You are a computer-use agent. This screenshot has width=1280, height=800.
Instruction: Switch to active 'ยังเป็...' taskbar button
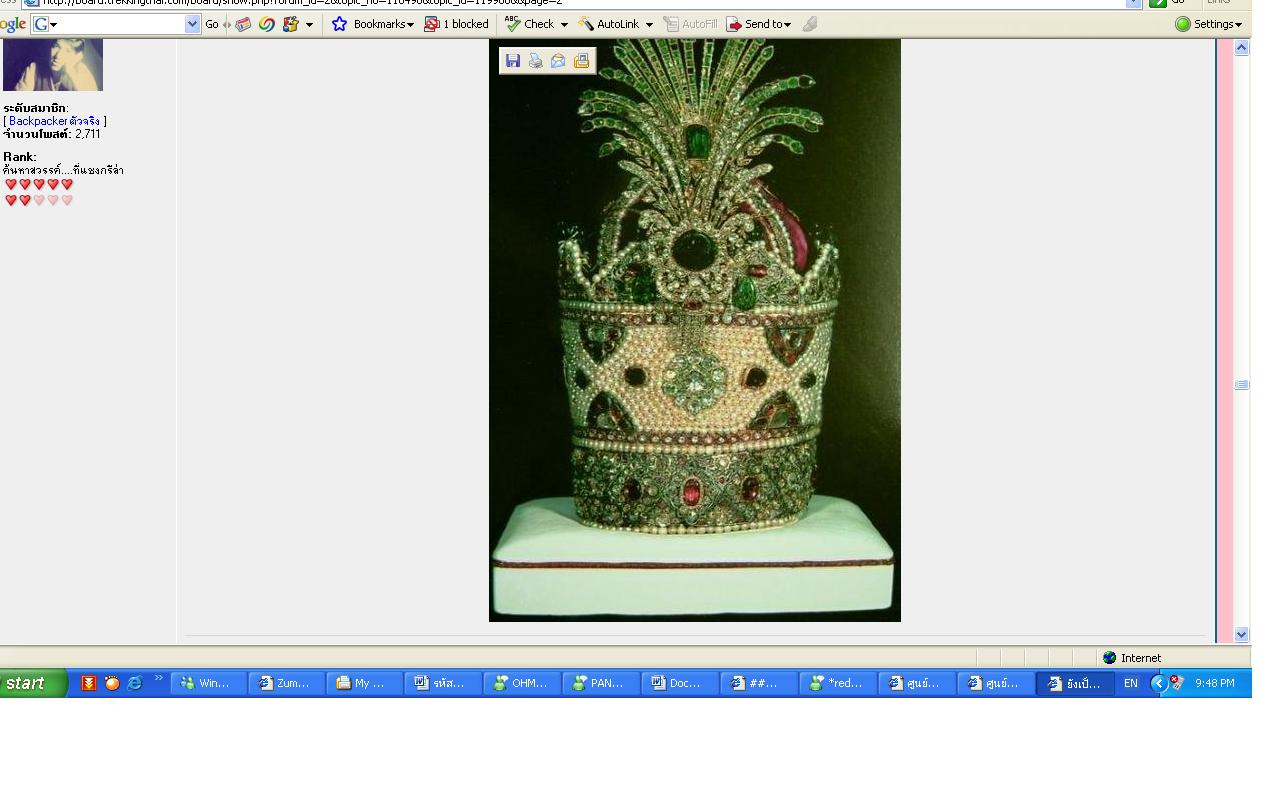(x=1075, y=683)
